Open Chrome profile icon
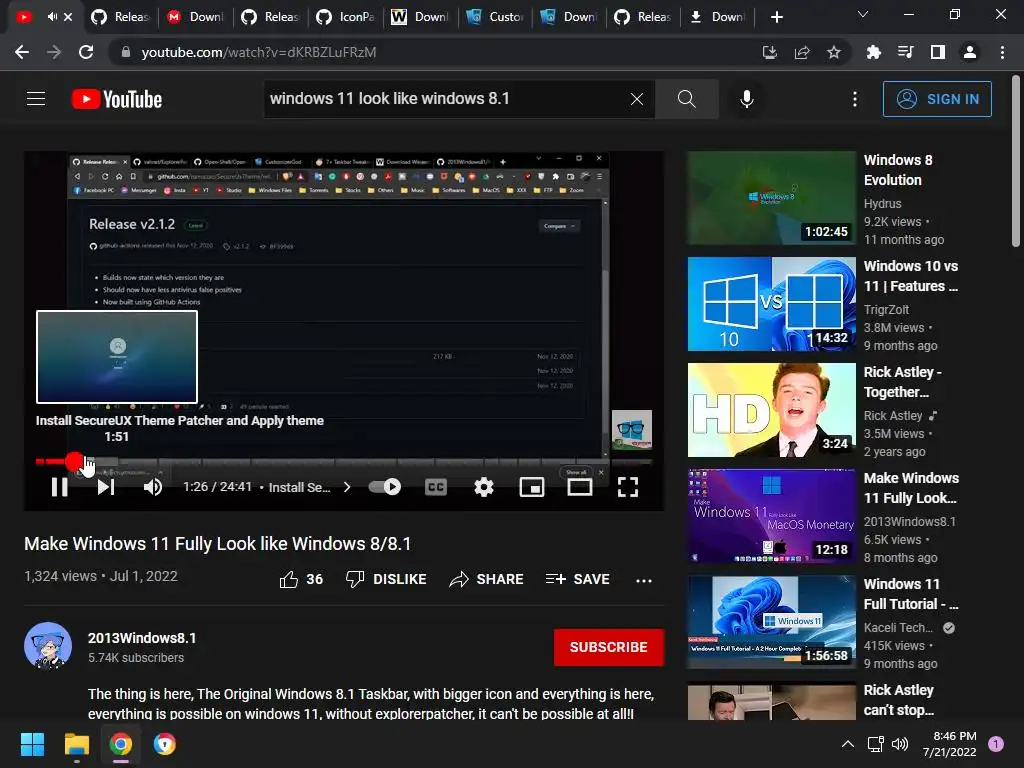1024x768 pixels. click(970, 52)
